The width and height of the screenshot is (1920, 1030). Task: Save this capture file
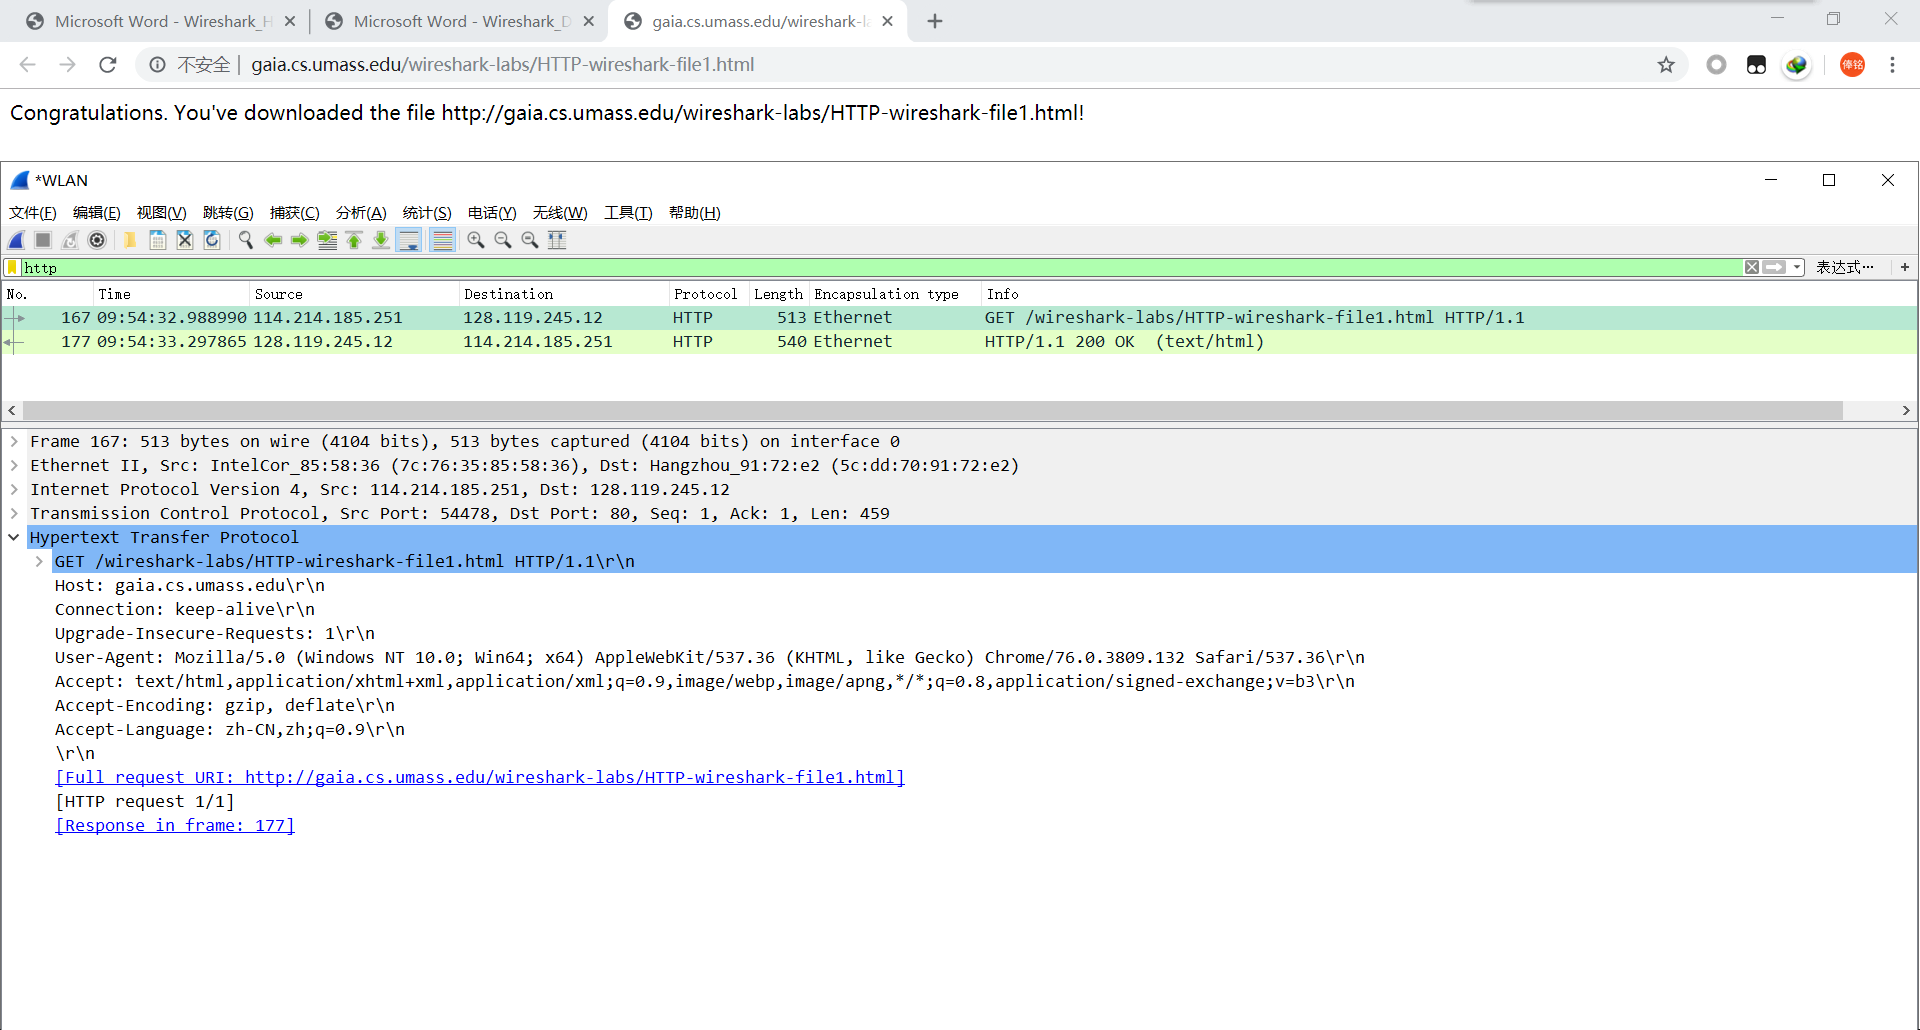[x=158, y=240]
